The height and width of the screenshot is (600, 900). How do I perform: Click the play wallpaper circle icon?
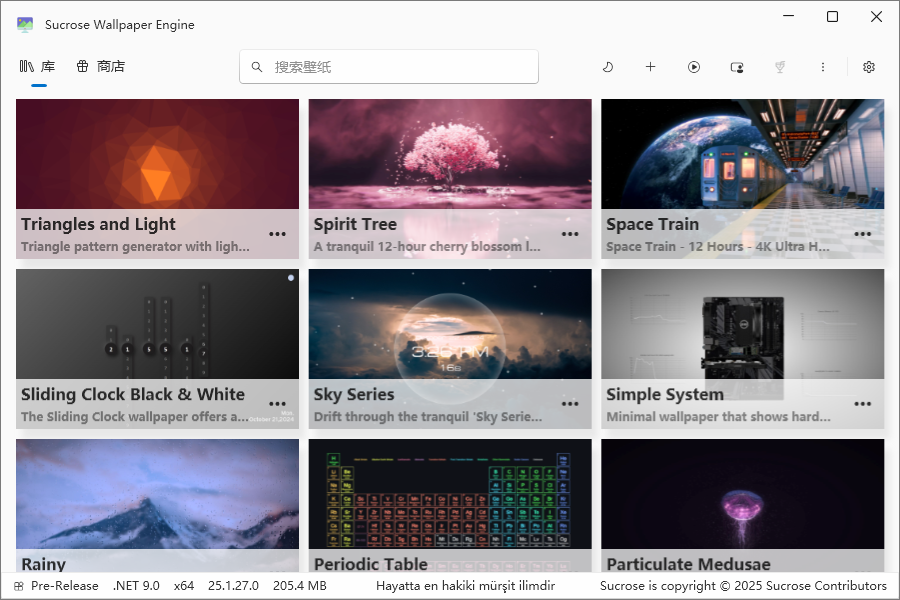pyautogui.click(x=693, y=67)
